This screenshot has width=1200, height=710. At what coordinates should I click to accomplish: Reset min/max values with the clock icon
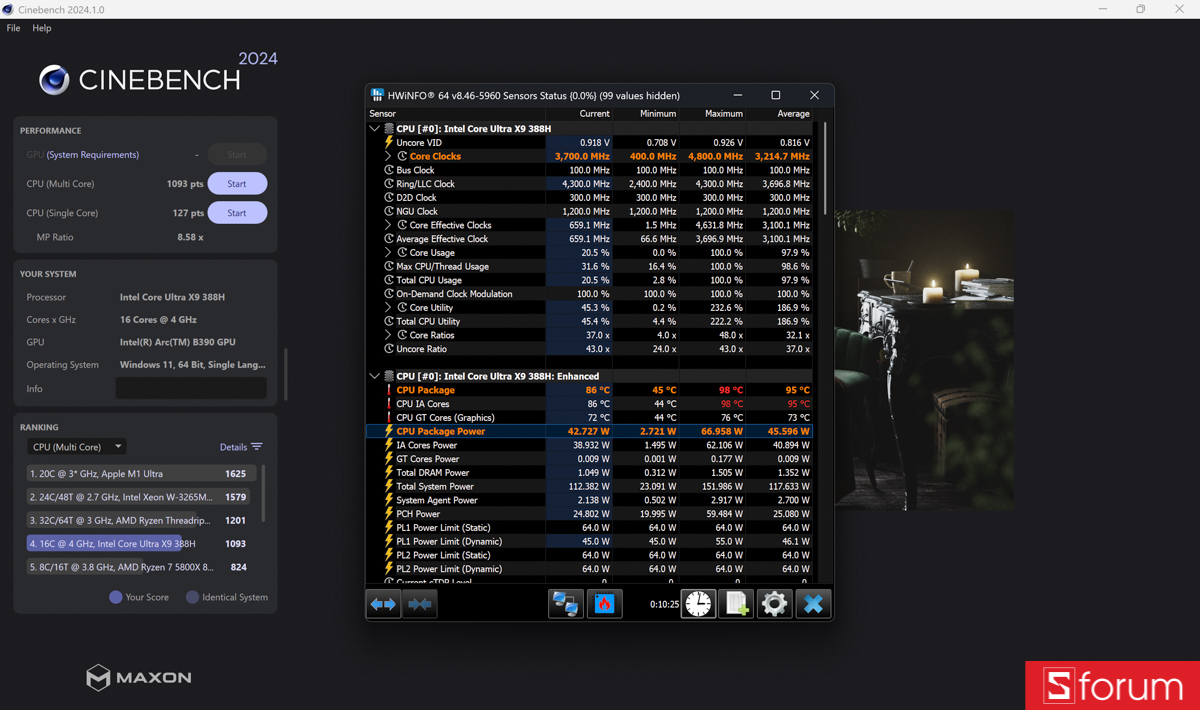point(698,604)
